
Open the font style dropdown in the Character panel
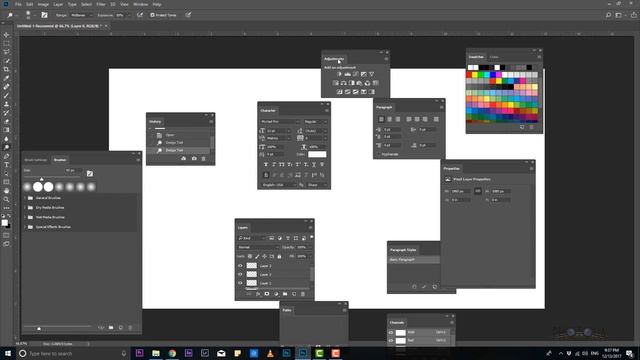coord(316,122)
